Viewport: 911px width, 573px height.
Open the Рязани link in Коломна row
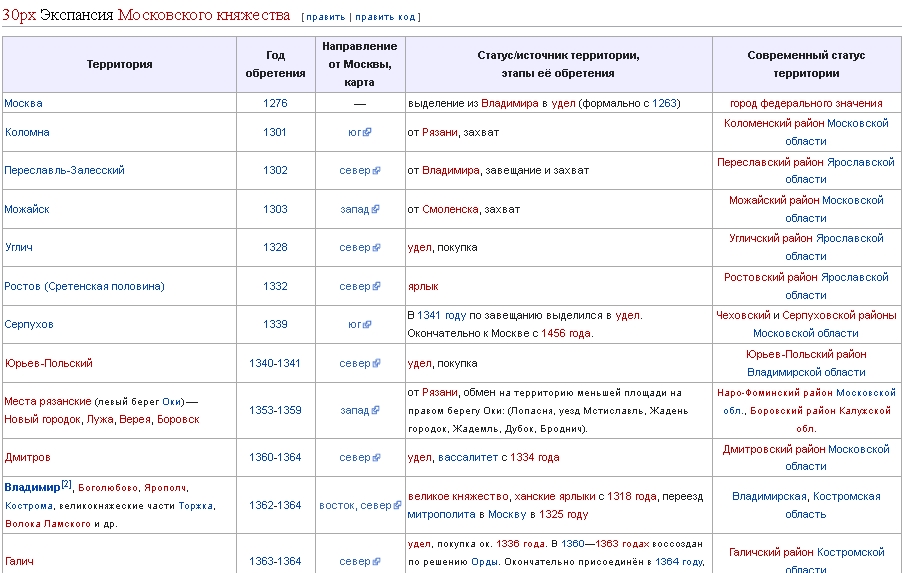[x=439, y=132]
